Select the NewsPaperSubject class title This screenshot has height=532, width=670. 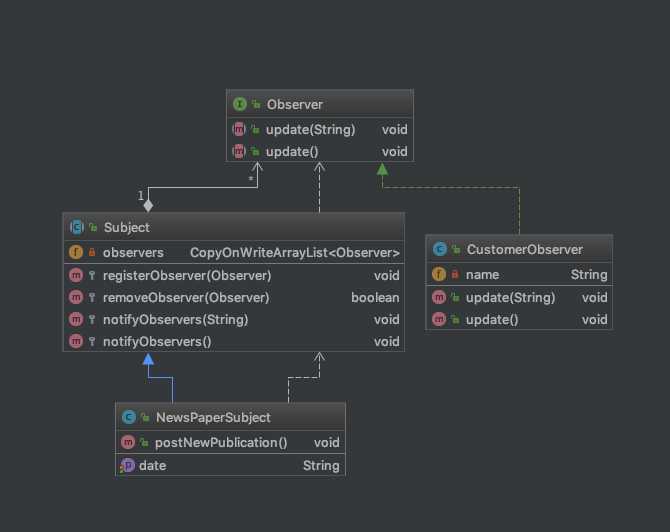[x=213, y=417]
